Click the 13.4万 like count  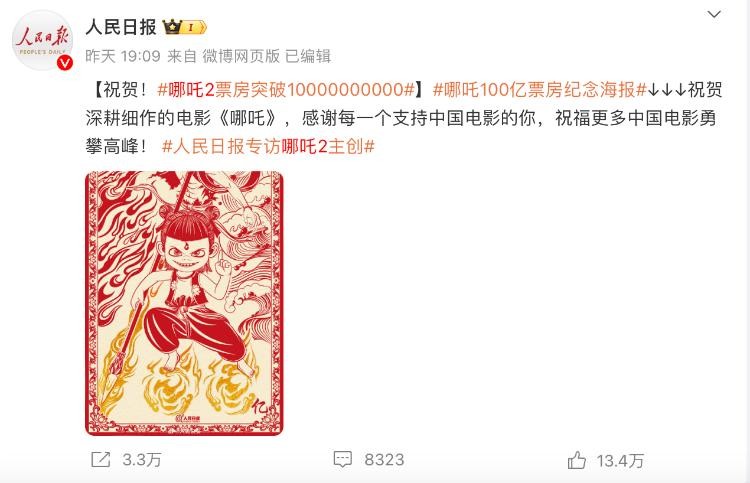[x=620, y=461]
